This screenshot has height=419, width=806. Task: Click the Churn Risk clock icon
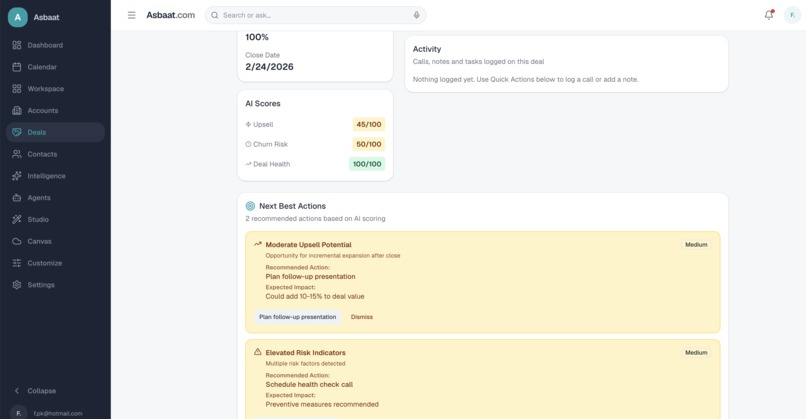[x=248, y=144]
